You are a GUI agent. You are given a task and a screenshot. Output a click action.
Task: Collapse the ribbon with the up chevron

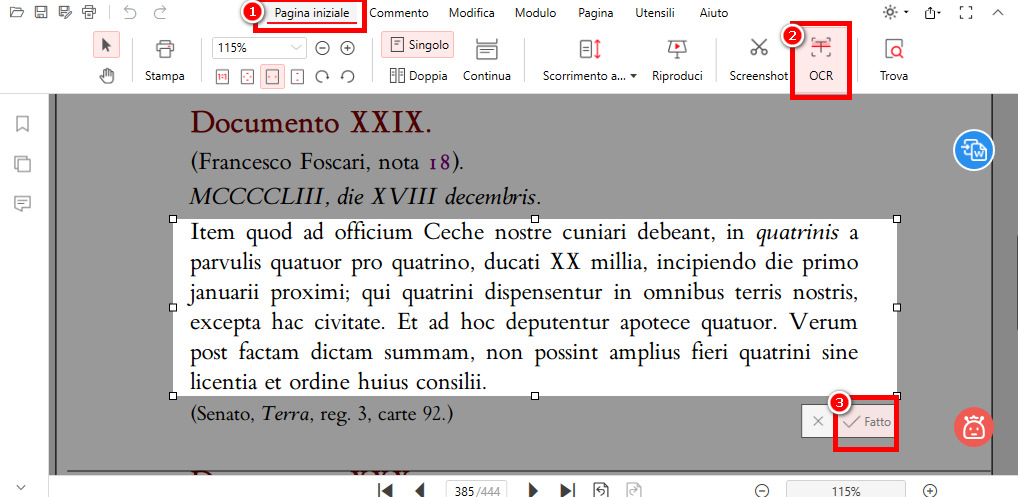pos(997,12)
